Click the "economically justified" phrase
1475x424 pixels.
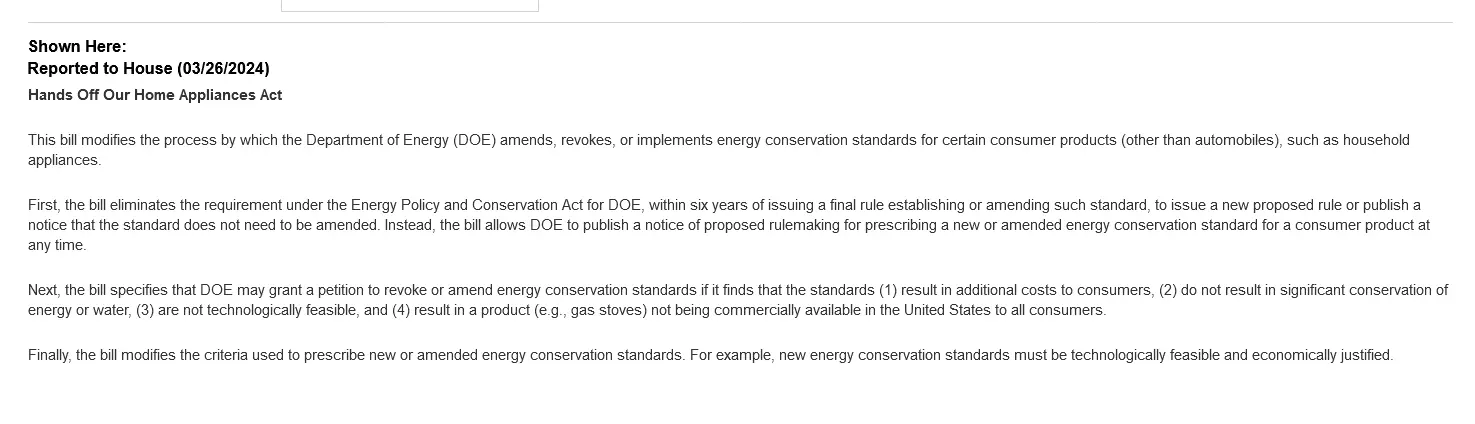pyautogui.click(x=1321, y=355)
